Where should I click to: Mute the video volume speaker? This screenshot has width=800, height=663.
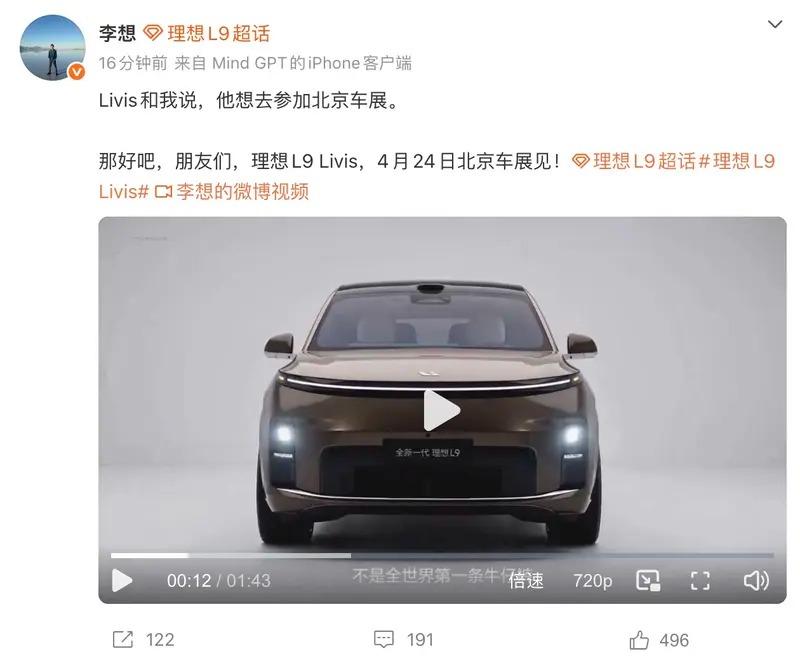(x=756, y=580)
